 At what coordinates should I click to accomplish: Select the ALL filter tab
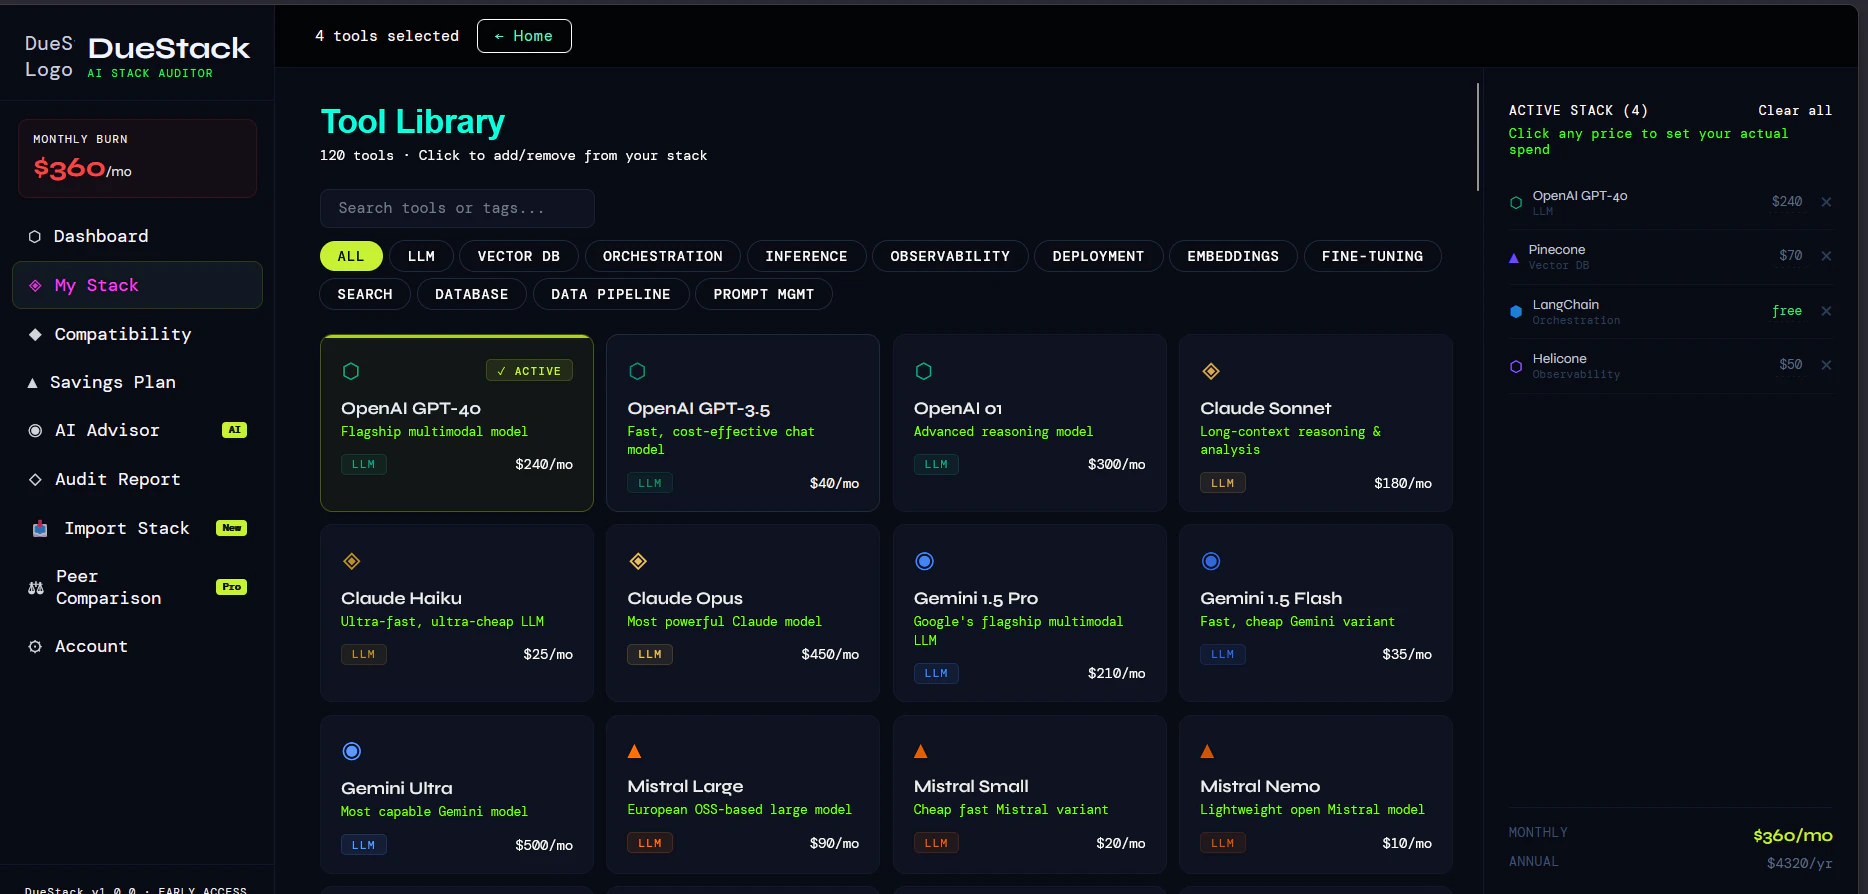click(x=351, y=256)
